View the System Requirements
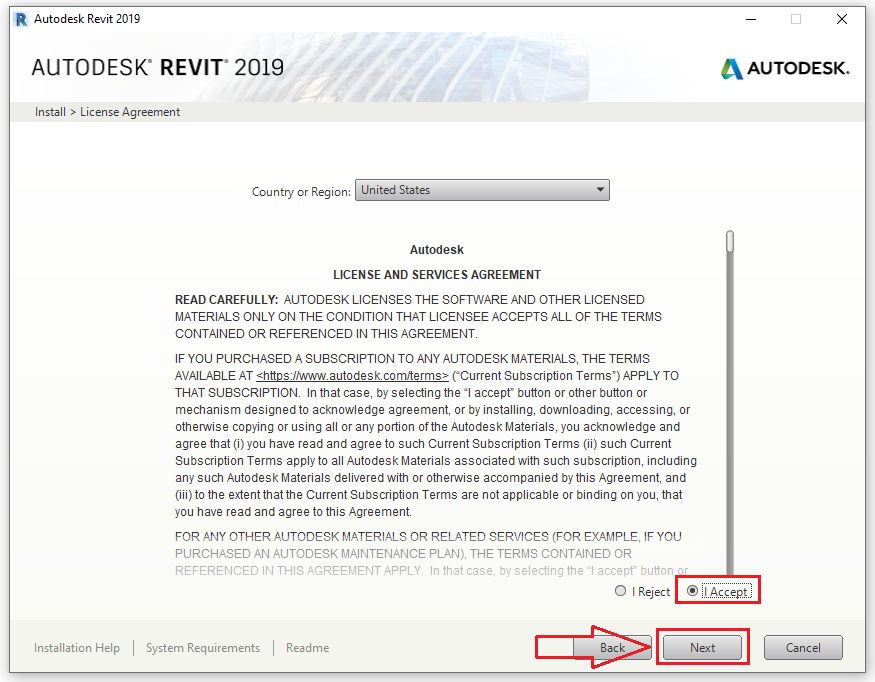Viewport: 875px width, 682px height. pyautogui.click(x=202, y=647)
